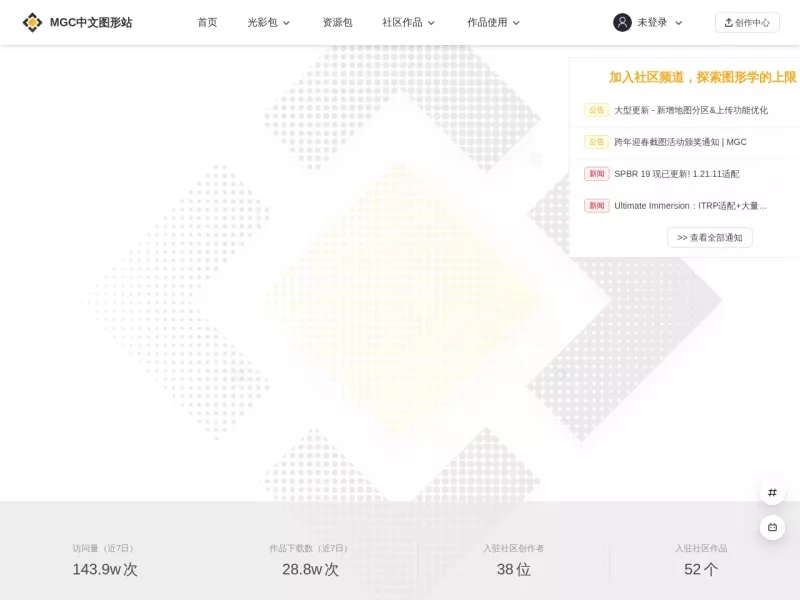Click the MGC diamond logo icon
This screenshot has width=800, height=600.
click(32, 22)
